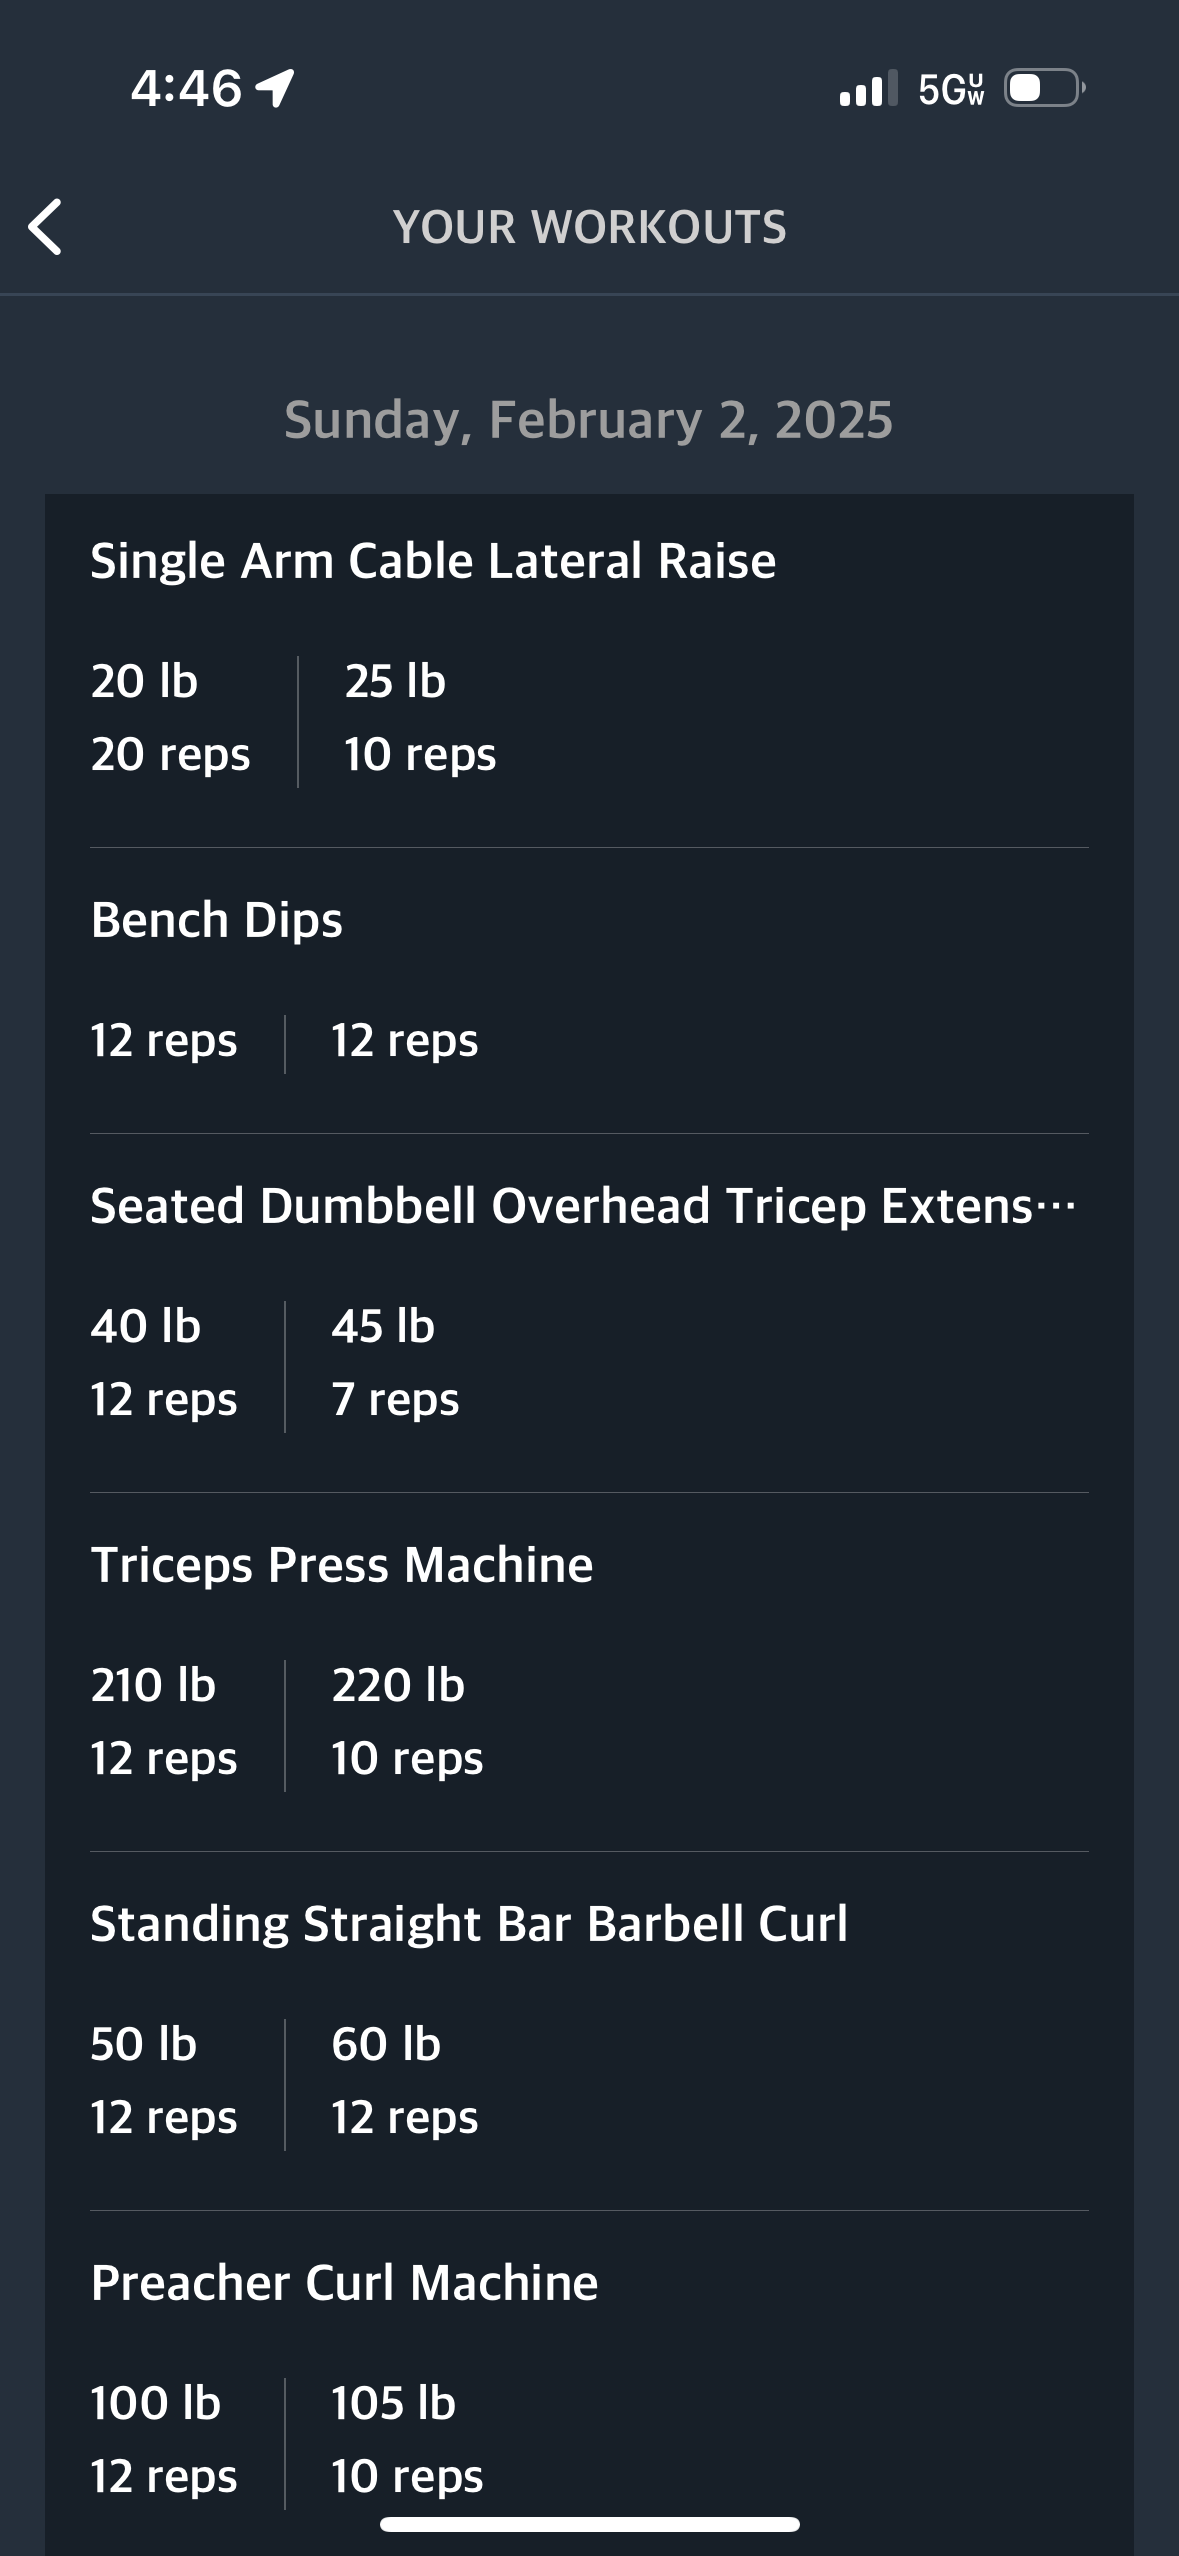Select the 45 lb 7 reps set
The width and height of the screenshot is (1179, 2556).
[395, 1363]
